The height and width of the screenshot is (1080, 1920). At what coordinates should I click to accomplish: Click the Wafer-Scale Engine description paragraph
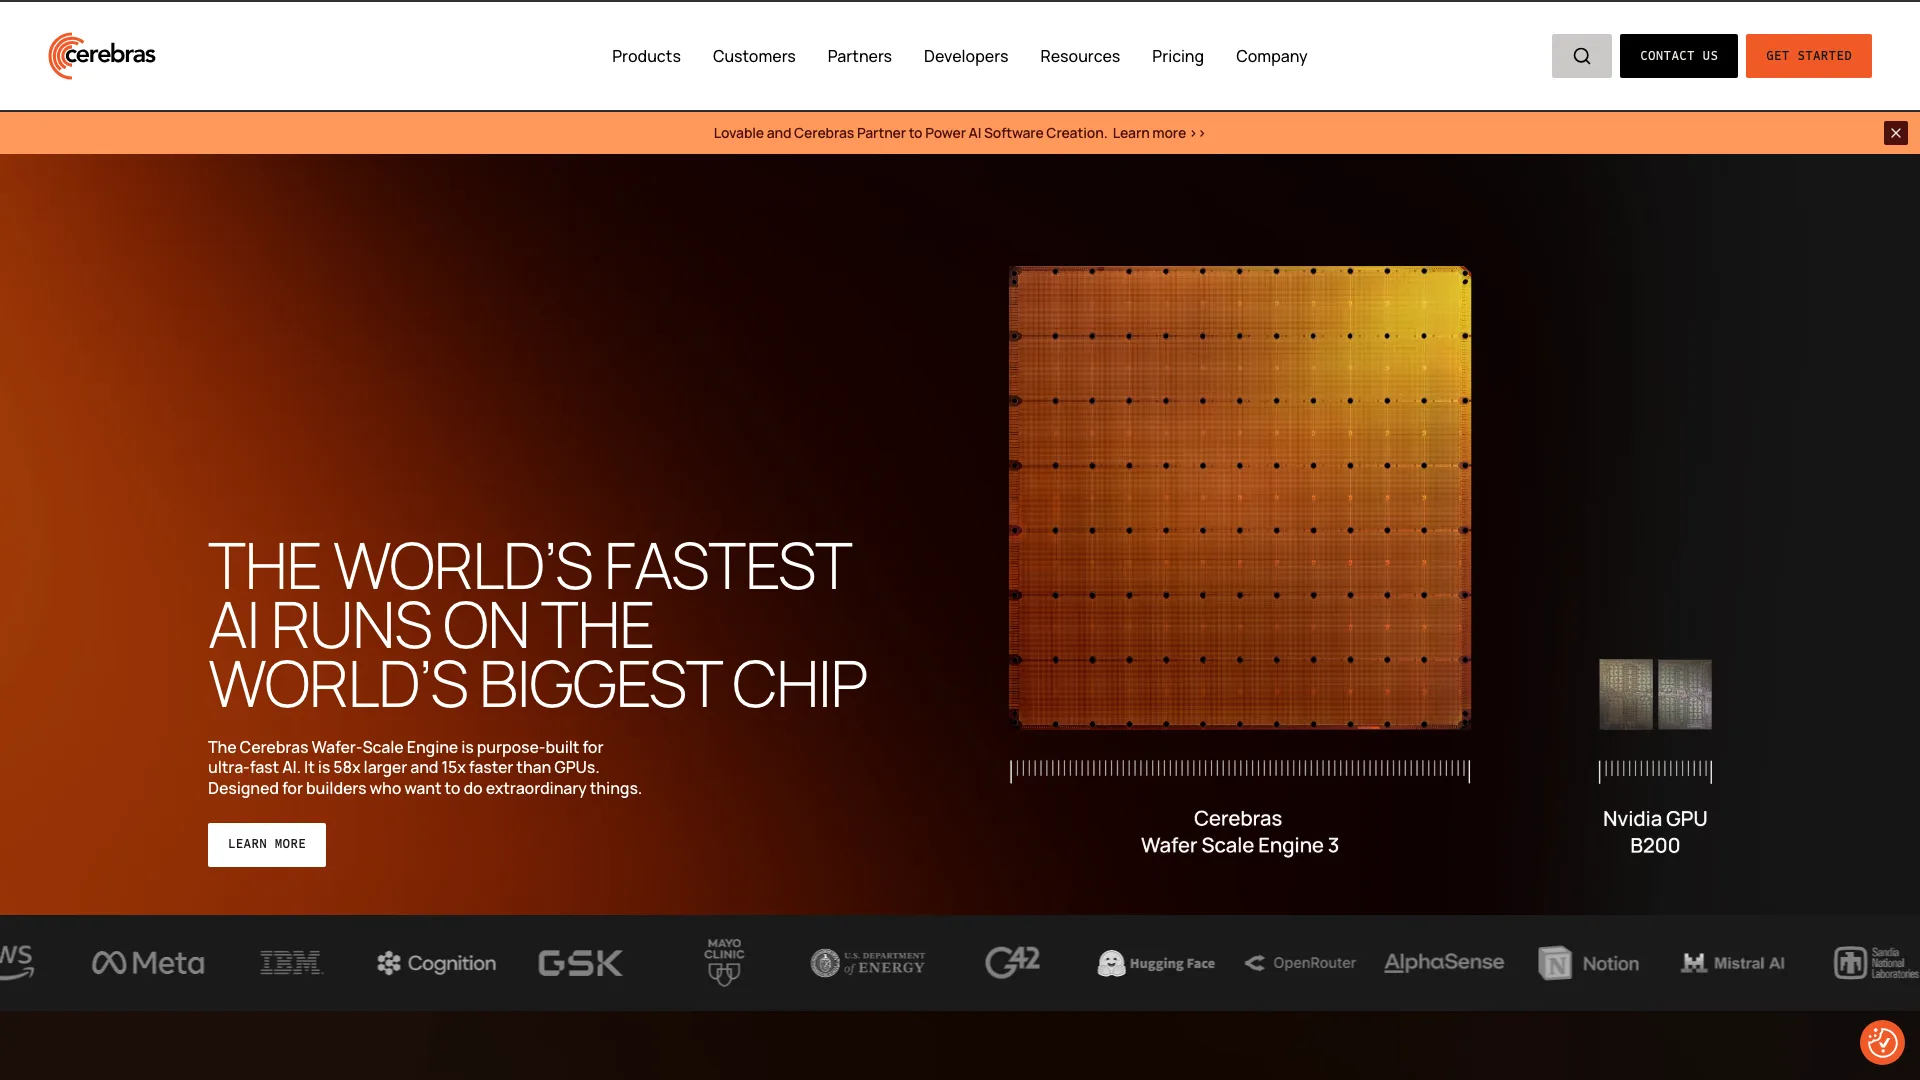click(425, 768)
